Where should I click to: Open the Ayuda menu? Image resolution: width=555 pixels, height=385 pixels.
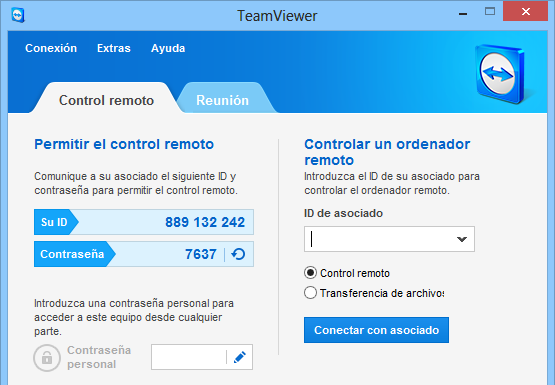168,48
